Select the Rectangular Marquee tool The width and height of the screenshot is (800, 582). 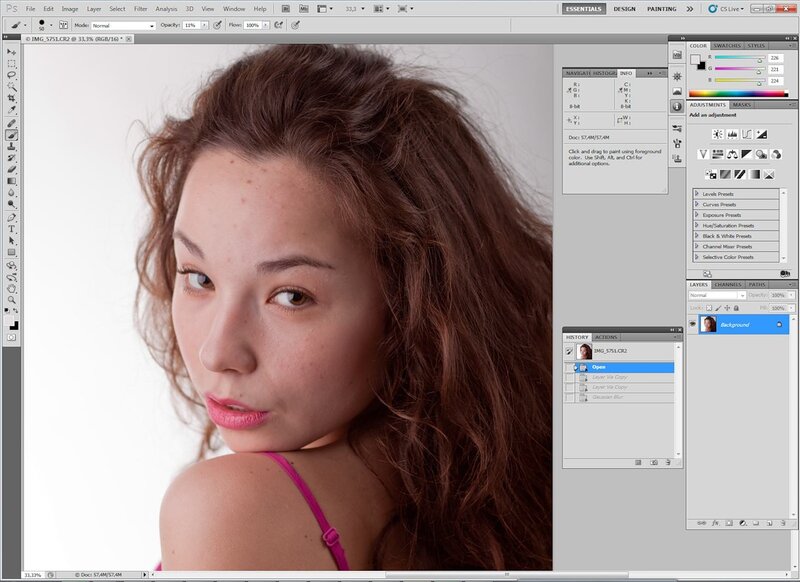tap(11, 64)
